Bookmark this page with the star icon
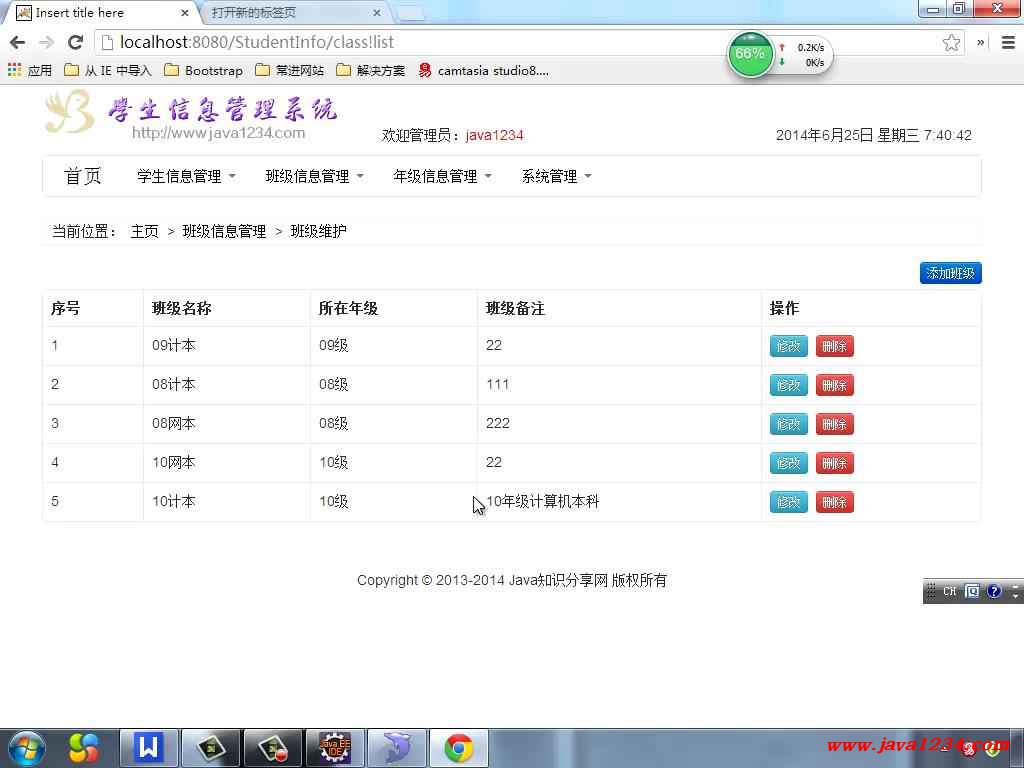Screen dimensions: 1024x768 951,42
